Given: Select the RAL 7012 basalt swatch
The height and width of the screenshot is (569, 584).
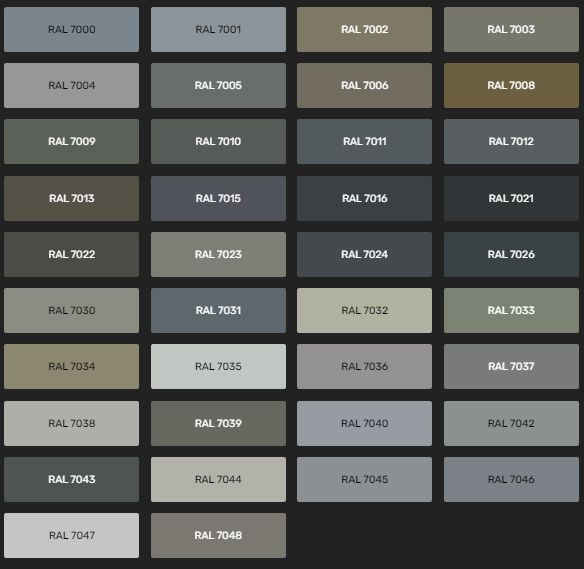Looking at the screenshot, I should pyautogui.click(x=511, y=141).
